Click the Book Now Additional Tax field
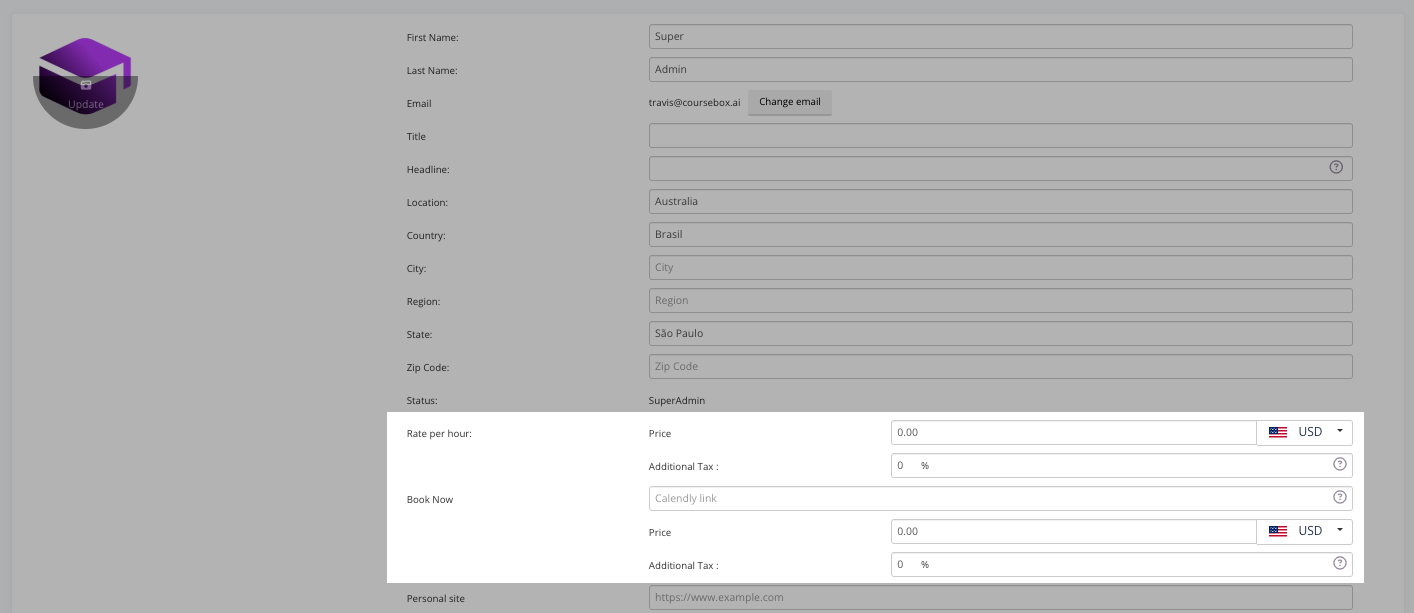Viewport: 1414px width, 613px height. pyautogui.click(x=1121, y=565)
